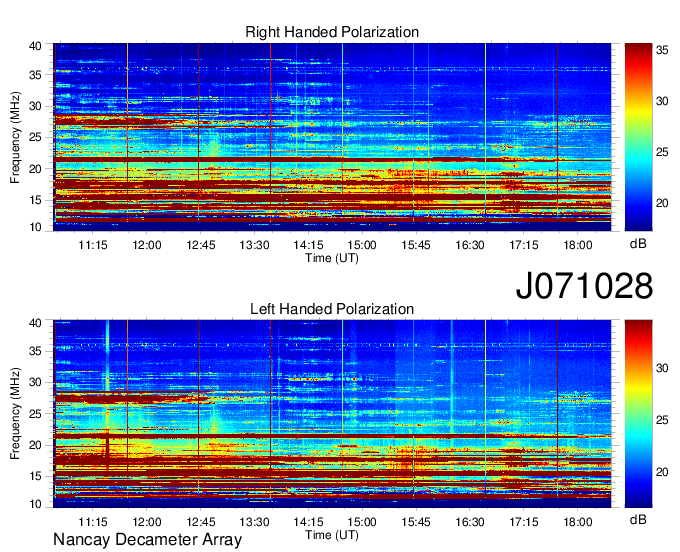This screenshot has height=552, width=680.
Task: Click the 40 MHz tick label on the top plot
Action: point(36,46)
